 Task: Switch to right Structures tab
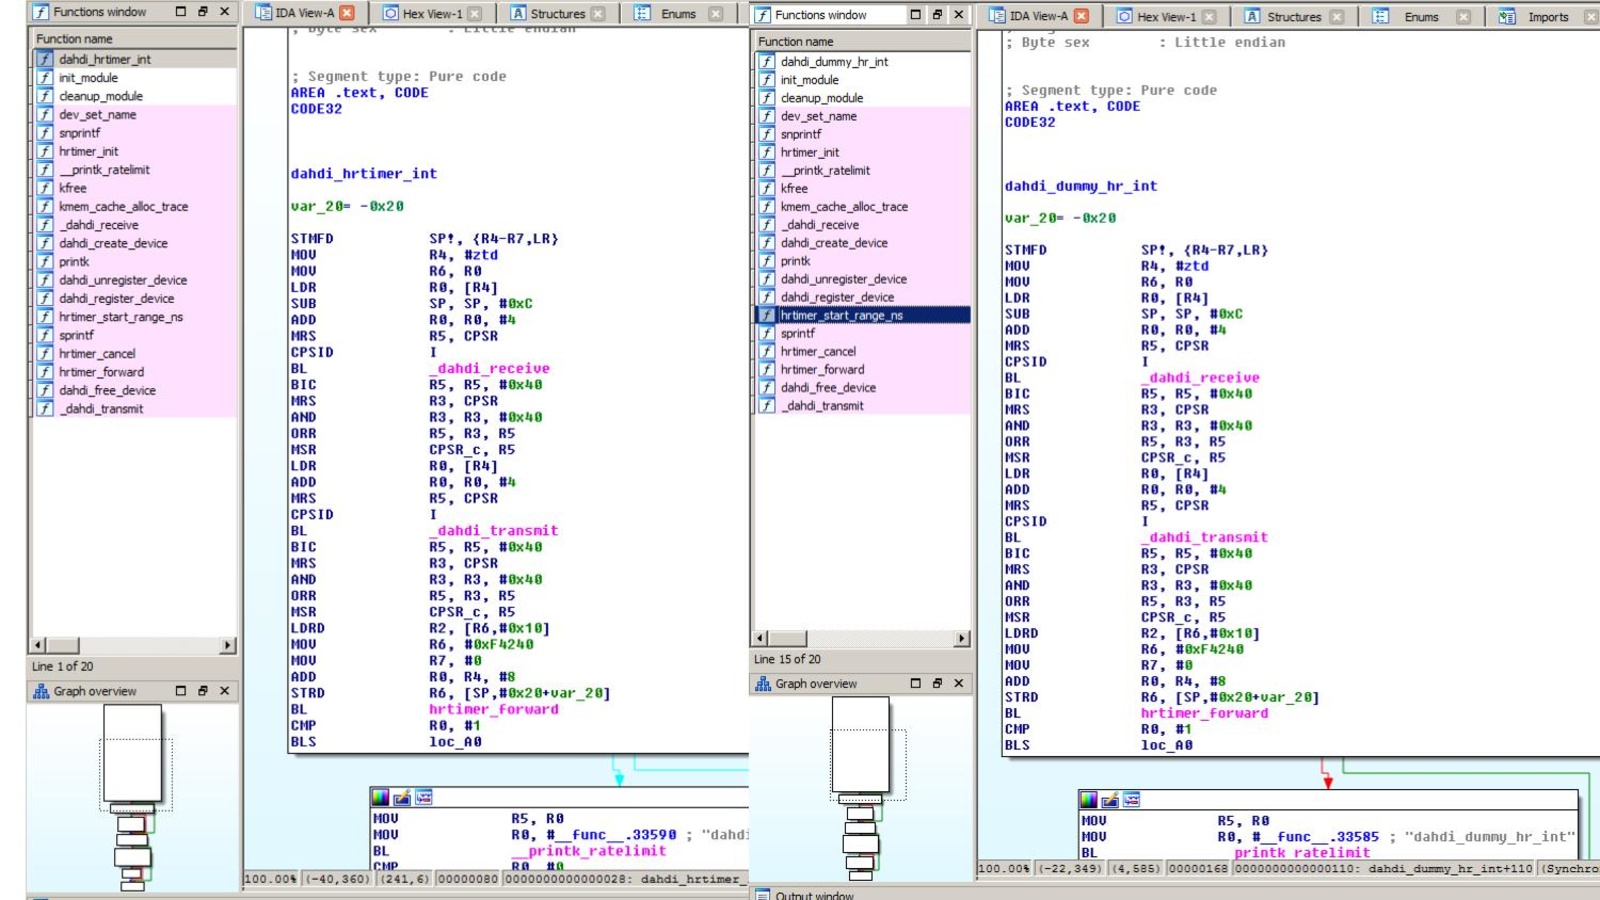tap(1293, 17)
